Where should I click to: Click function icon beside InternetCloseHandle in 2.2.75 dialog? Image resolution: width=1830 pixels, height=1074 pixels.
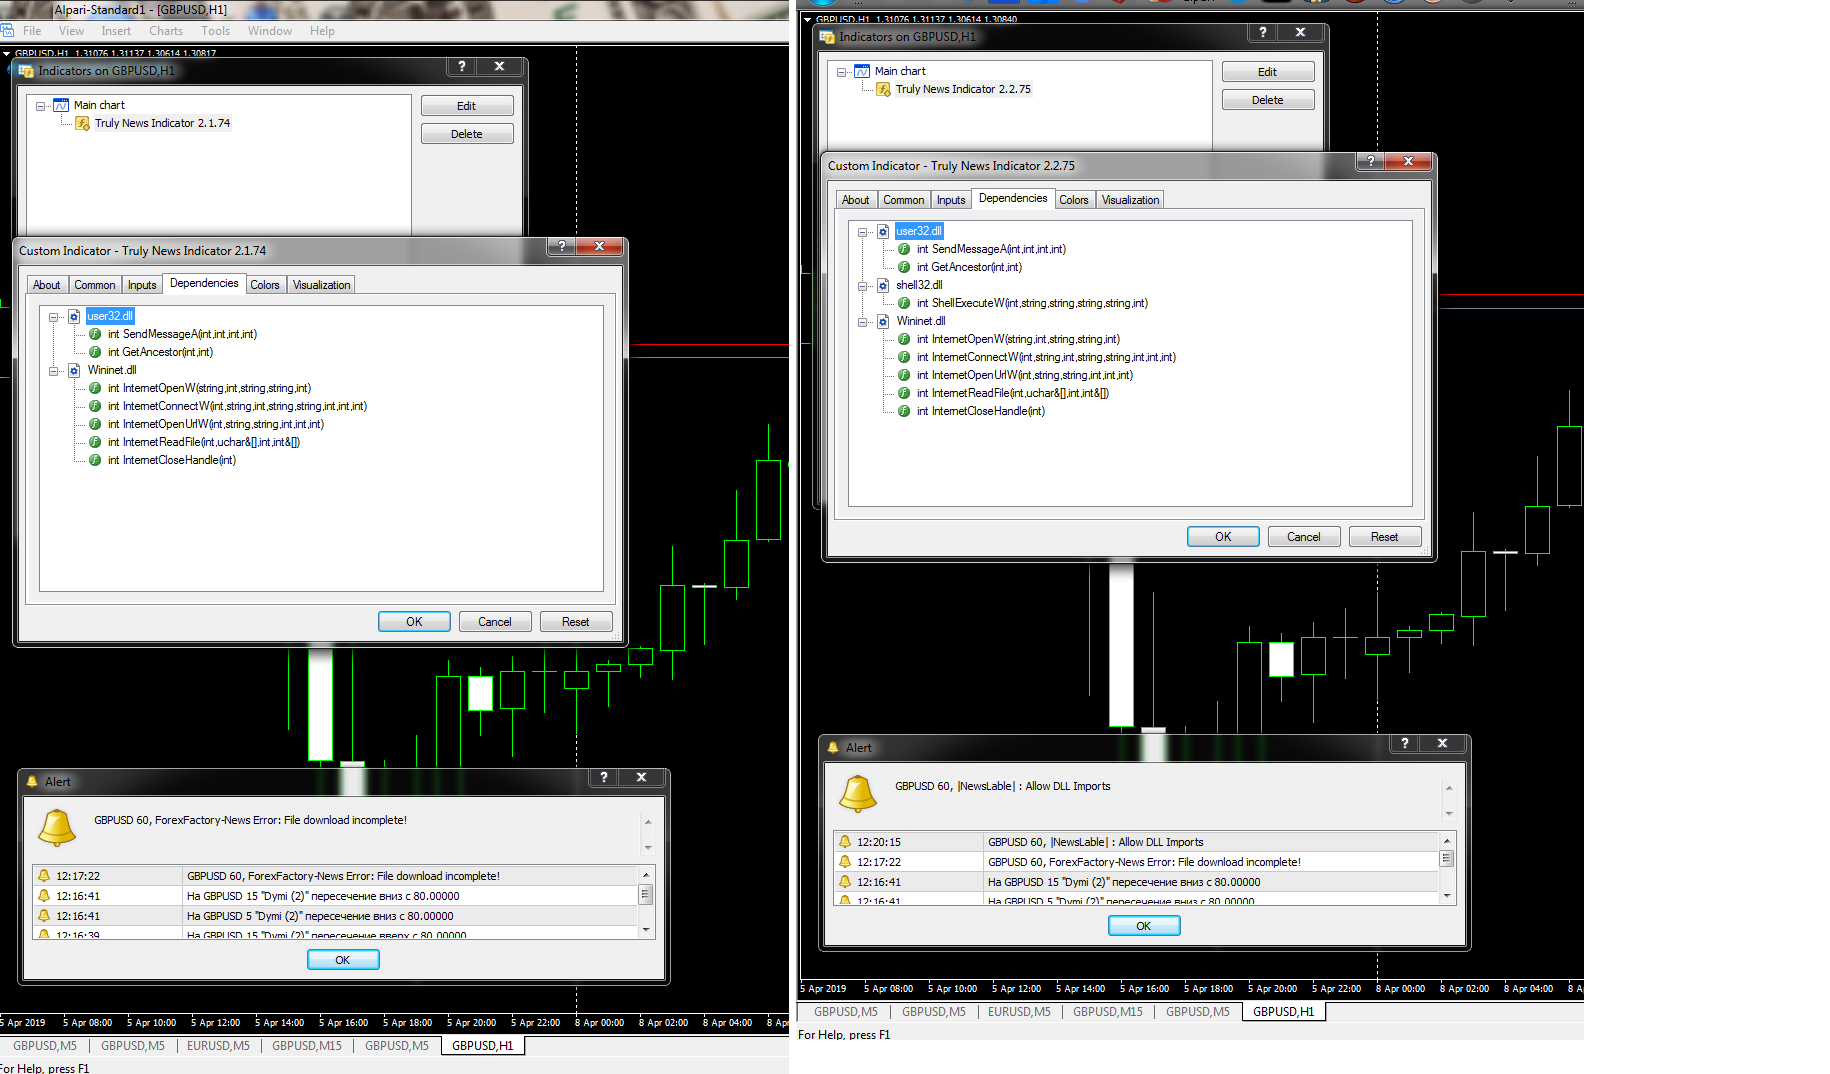[904, 411]
